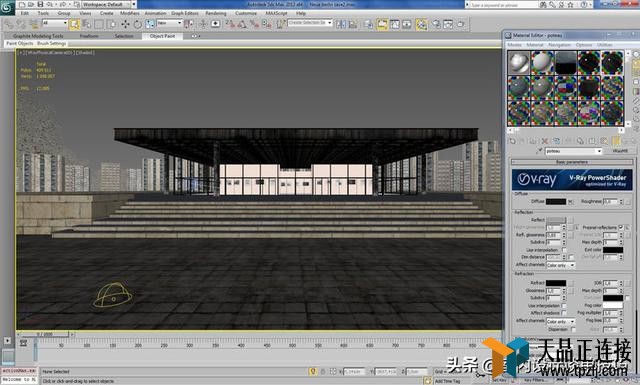Open Render Setup from main toolbar
Image resolution: width=640 pixels, height=385 pixels.
tap(436, 24)
